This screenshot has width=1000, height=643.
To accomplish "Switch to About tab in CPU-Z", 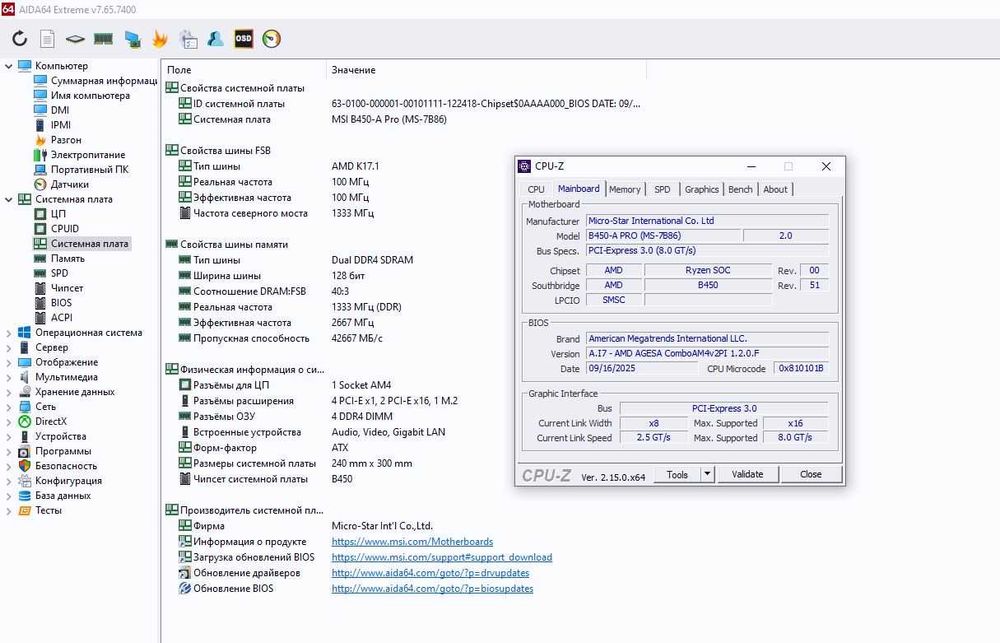I will (775, 189).
